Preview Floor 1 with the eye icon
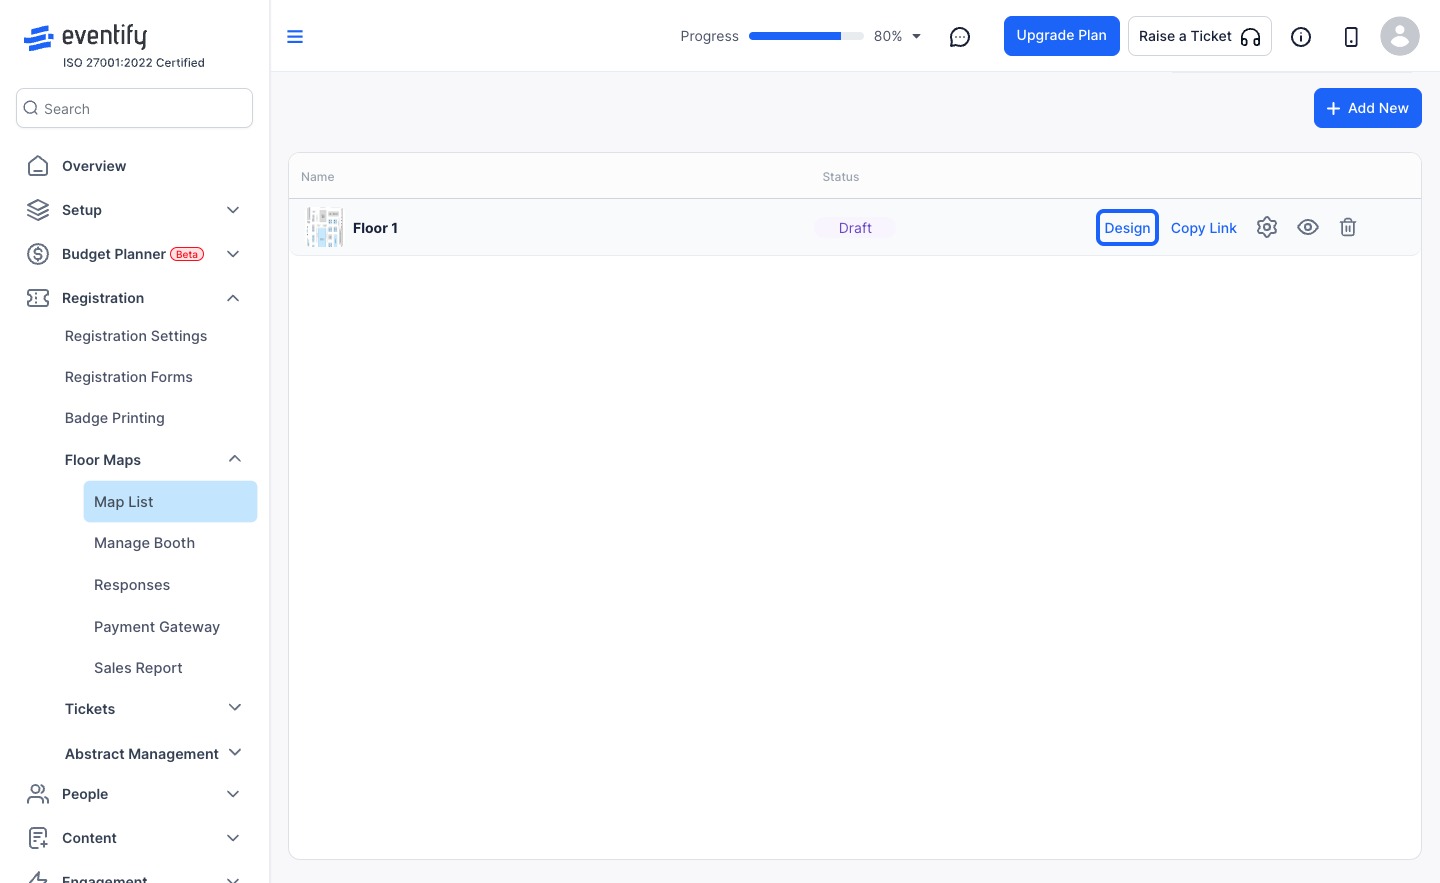This screenshot has width=1440, height=883. pos(1308,227)
